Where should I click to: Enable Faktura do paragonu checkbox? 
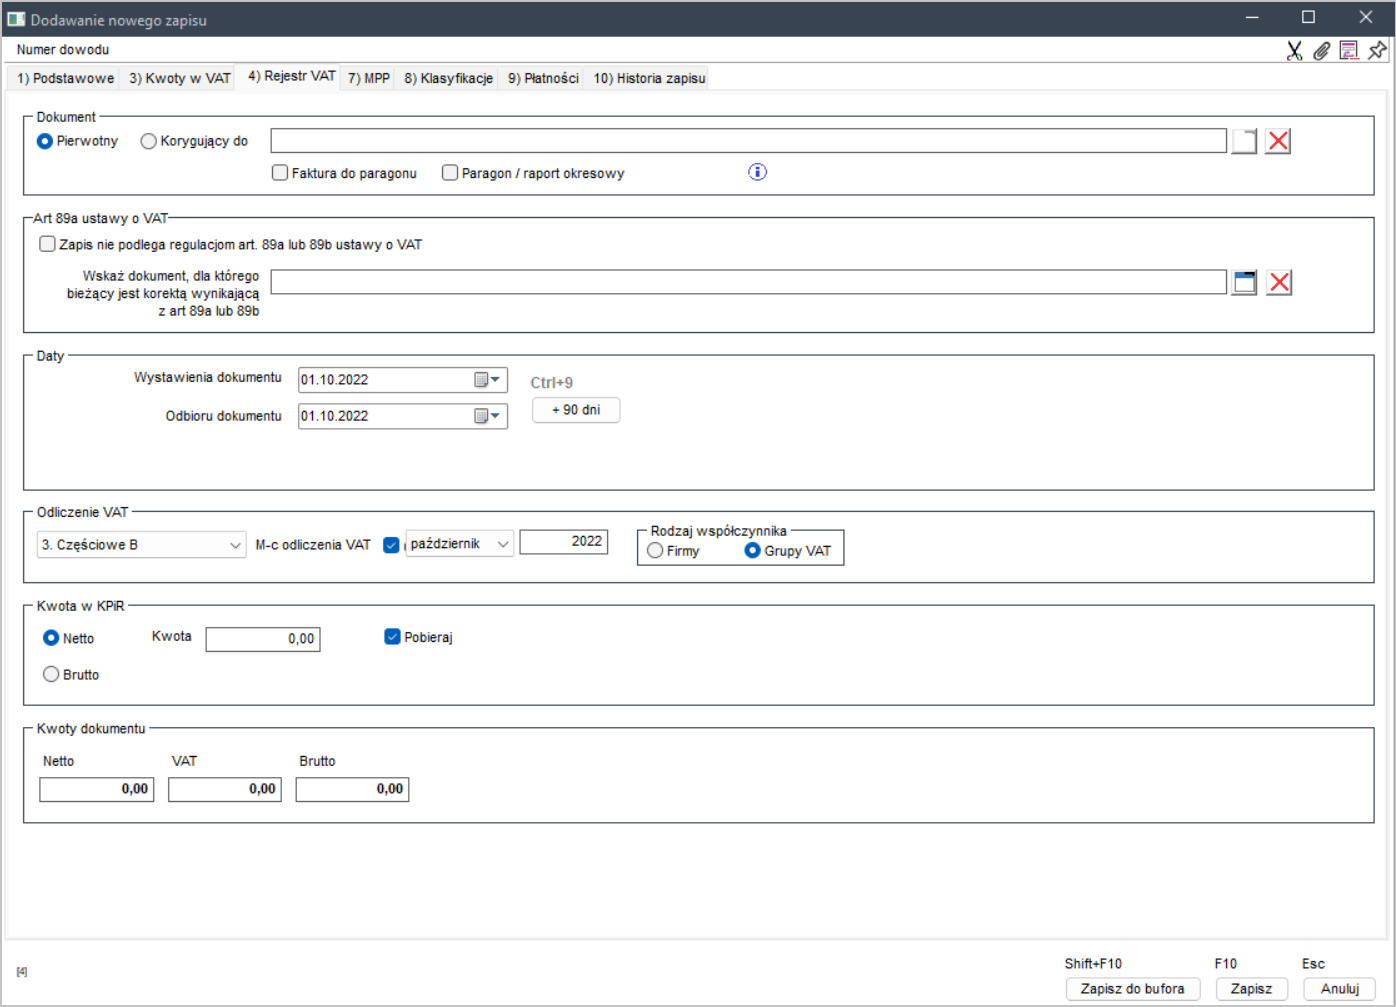[280, 173]
